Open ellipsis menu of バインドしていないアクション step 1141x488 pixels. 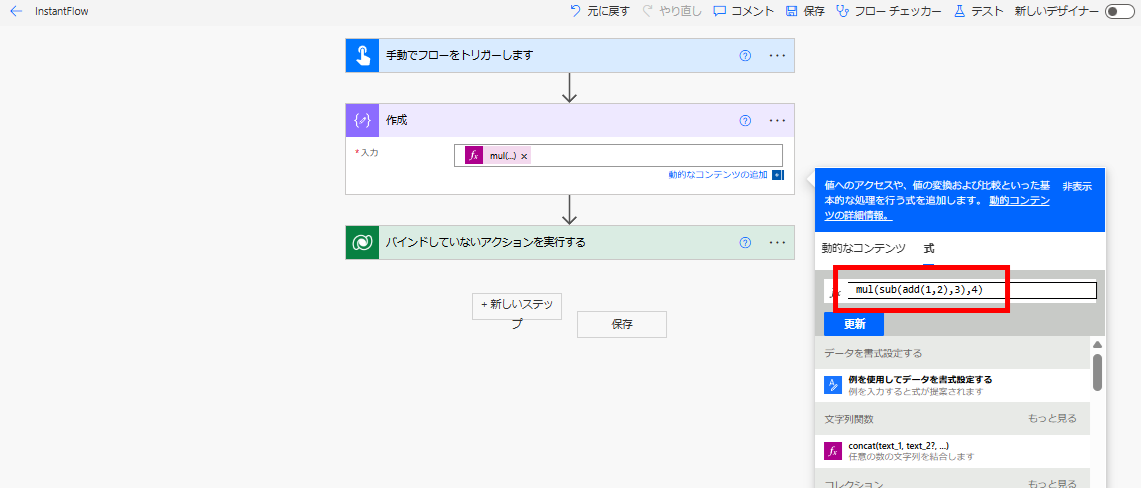click(777, 242)
